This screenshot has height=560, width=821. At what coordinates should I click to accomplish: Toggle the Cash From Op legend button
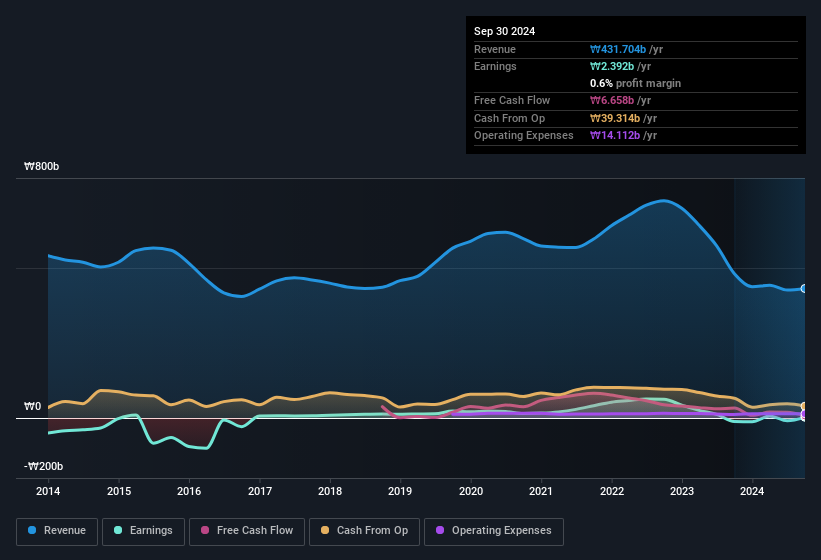point(364,531)
